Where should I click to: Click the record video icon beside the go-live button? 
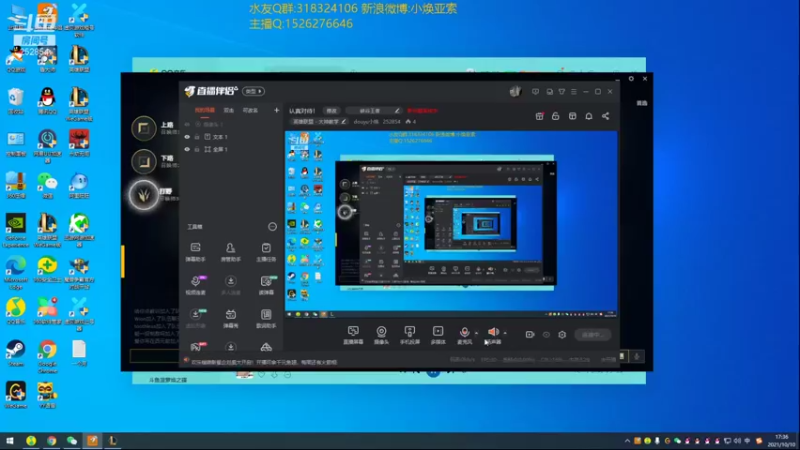click(x=530, y=335)
